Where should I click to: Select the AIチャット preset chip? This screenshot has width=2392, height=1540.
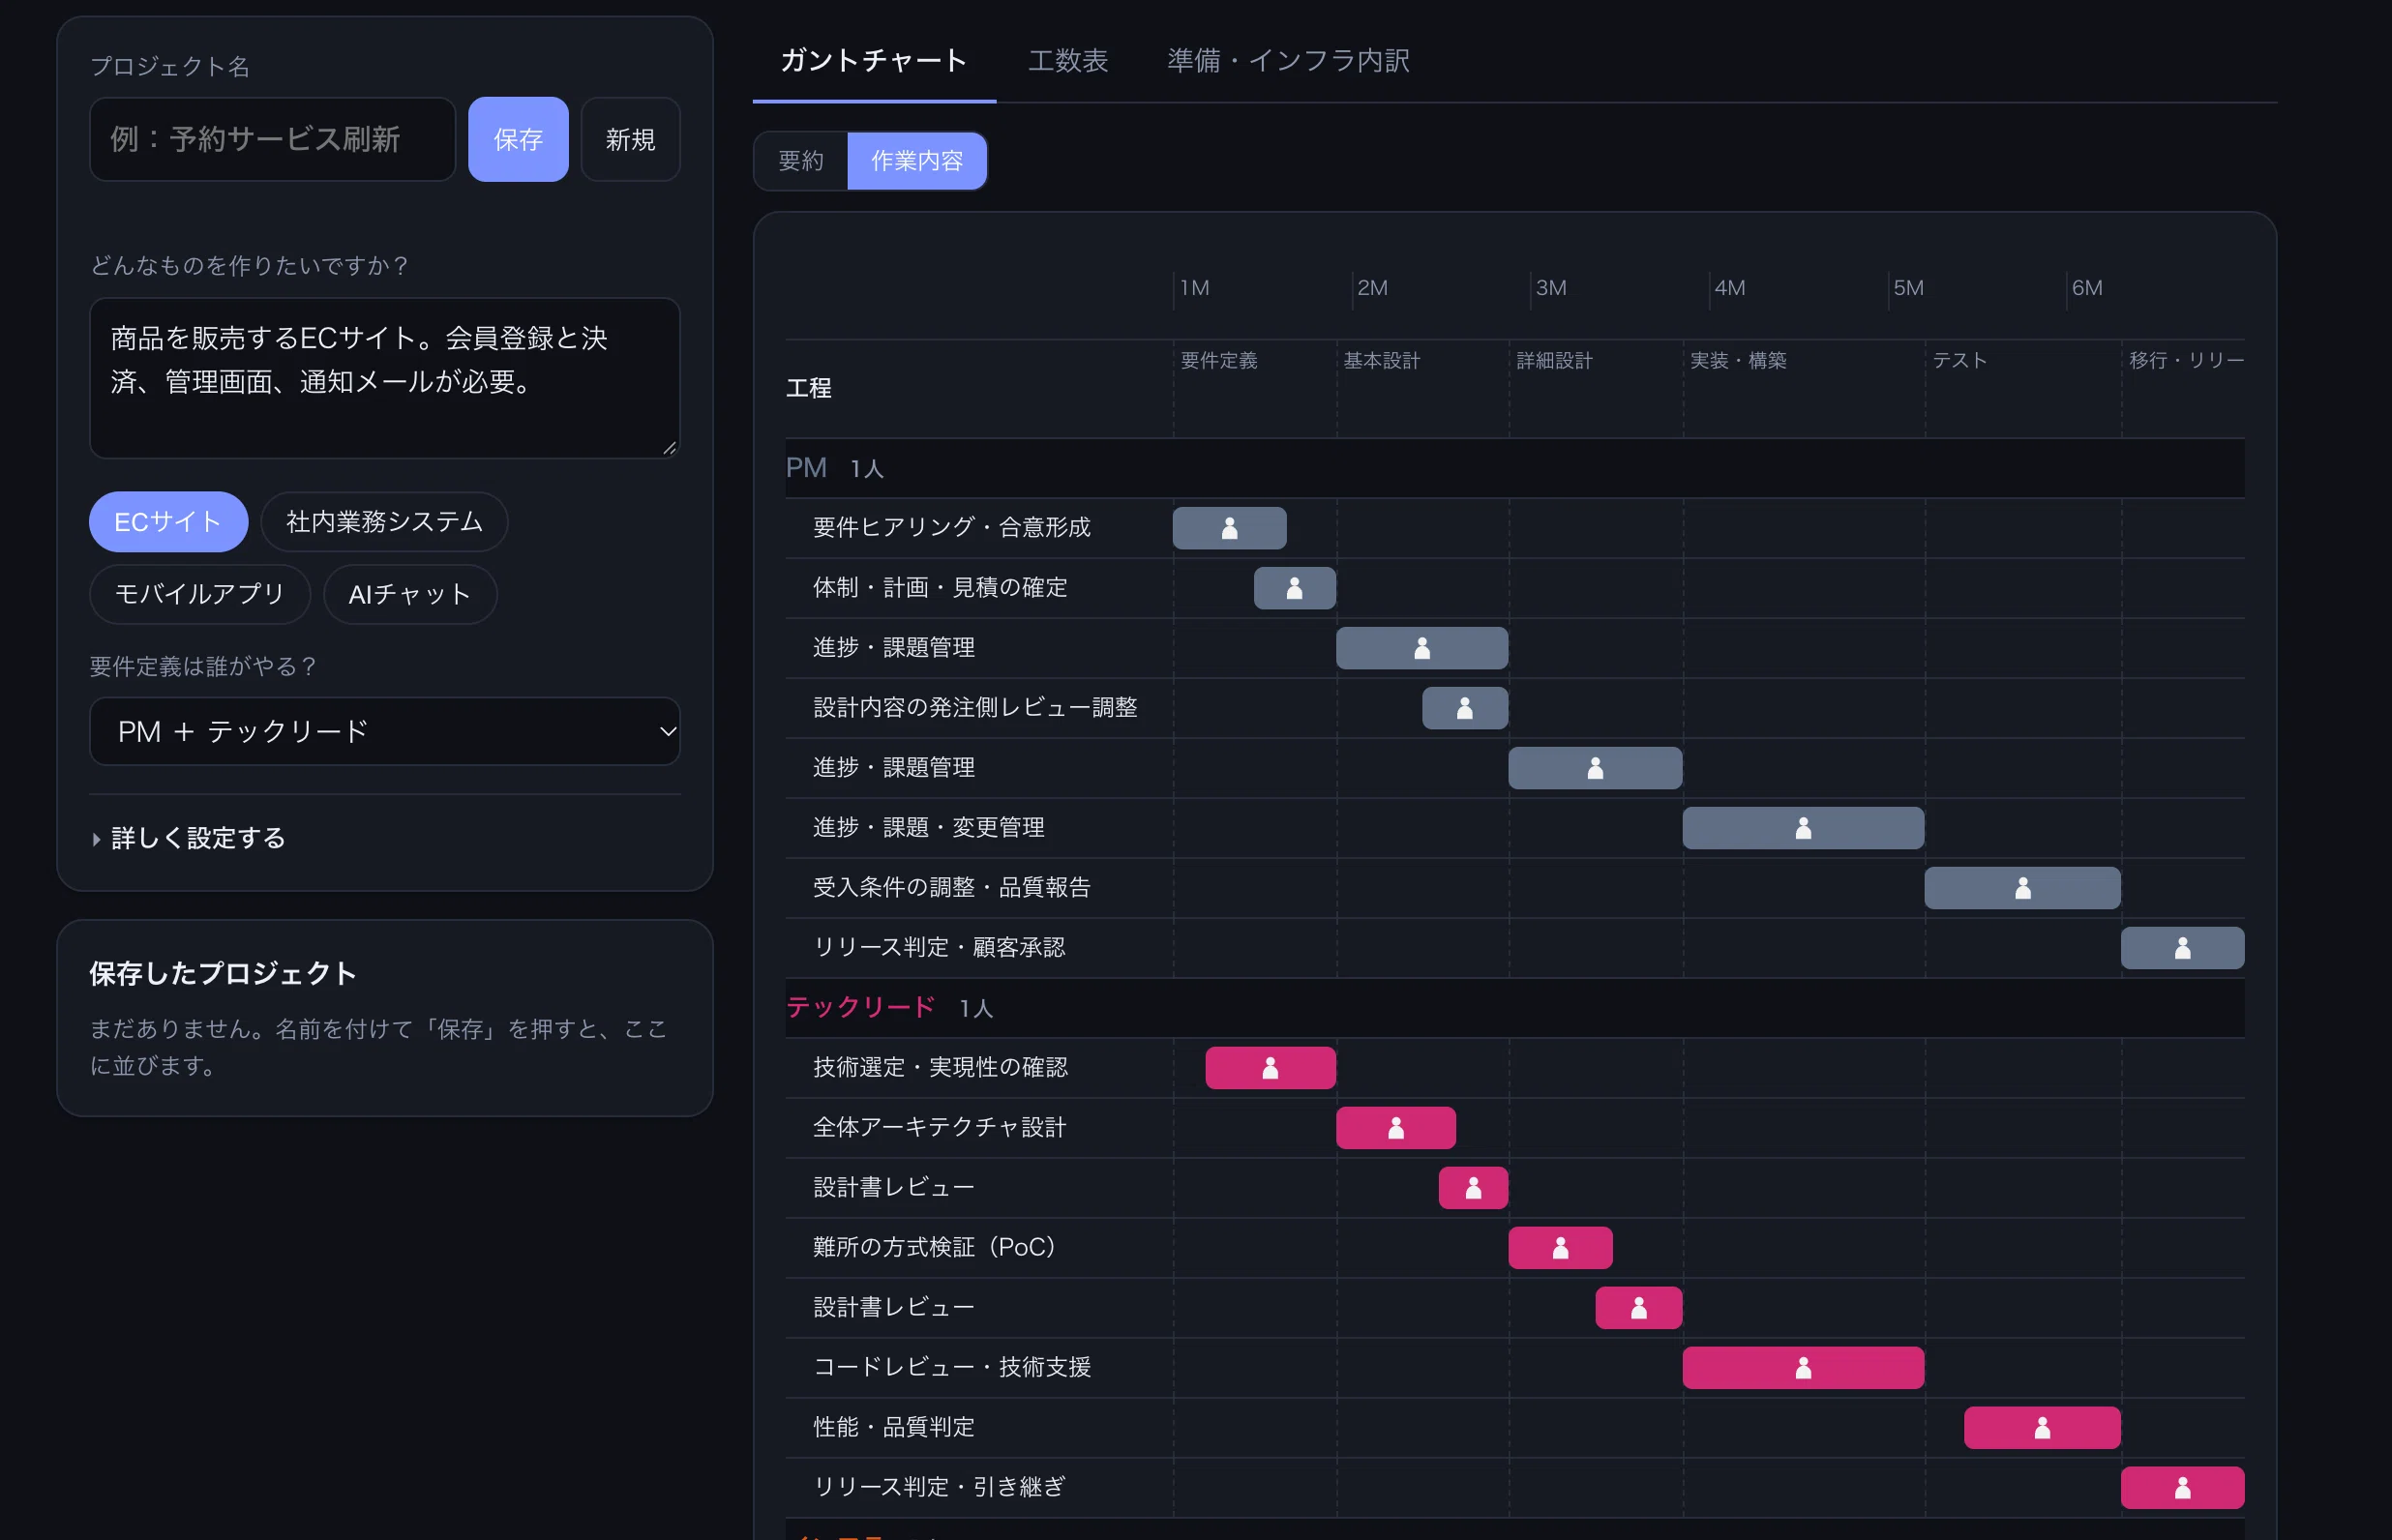410,594
